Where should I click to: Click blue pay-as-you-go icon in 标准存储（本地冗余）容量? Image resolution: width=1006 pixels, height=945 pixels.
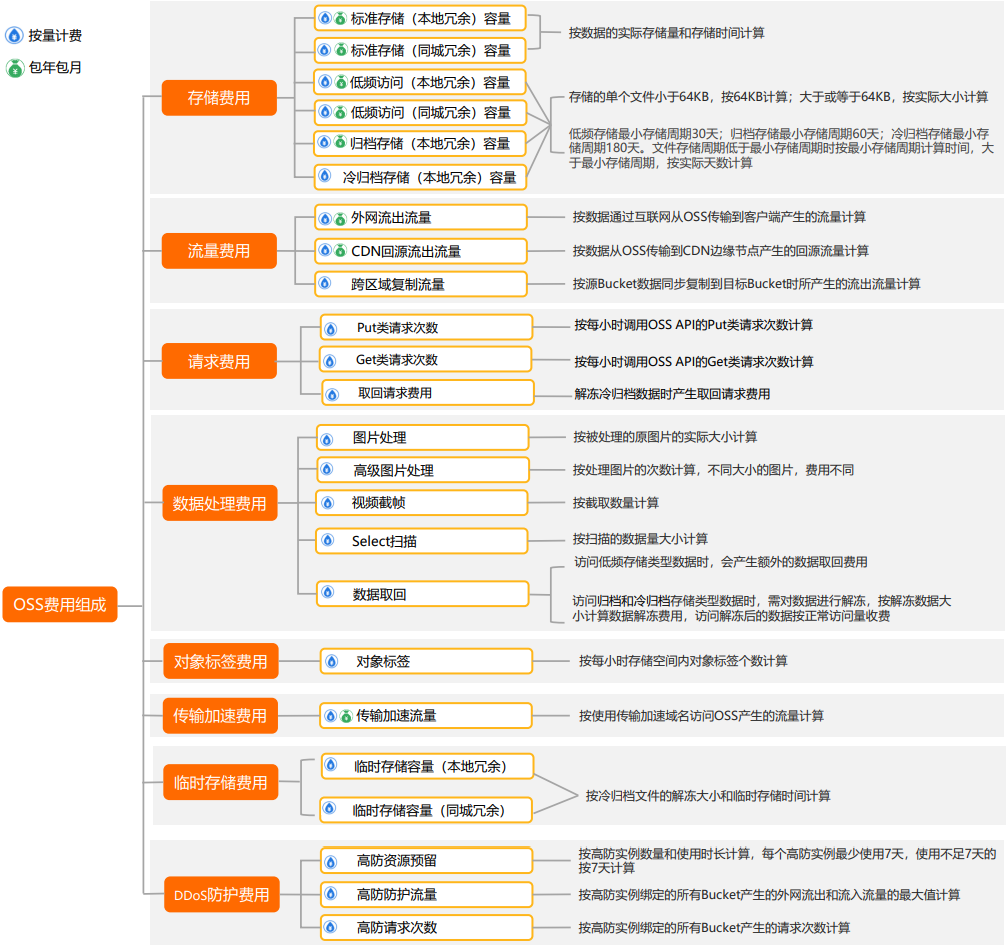[325, 18]
